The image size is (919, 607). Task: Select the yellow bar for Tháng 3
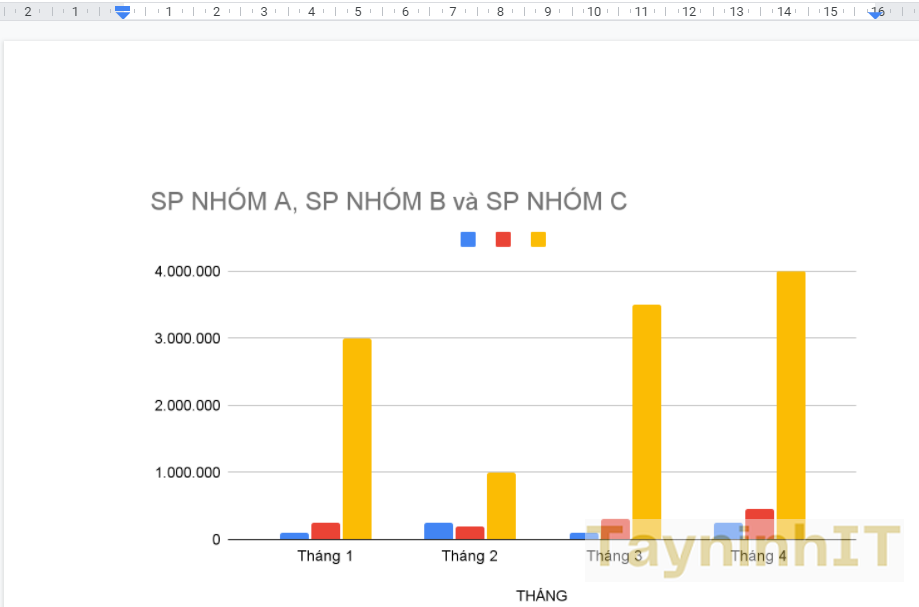coord(646,410)
